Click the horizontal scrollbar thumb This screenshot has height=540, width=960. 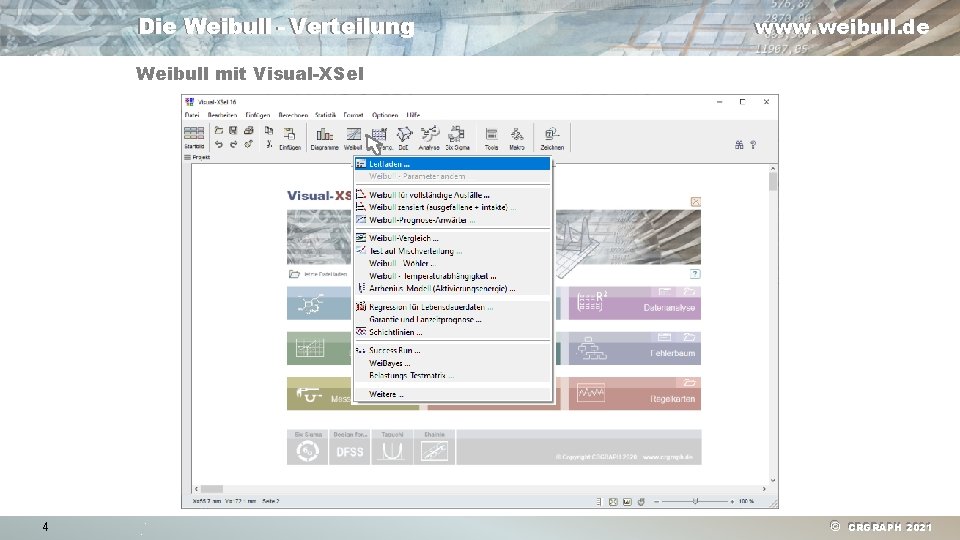tap(212, 489)
